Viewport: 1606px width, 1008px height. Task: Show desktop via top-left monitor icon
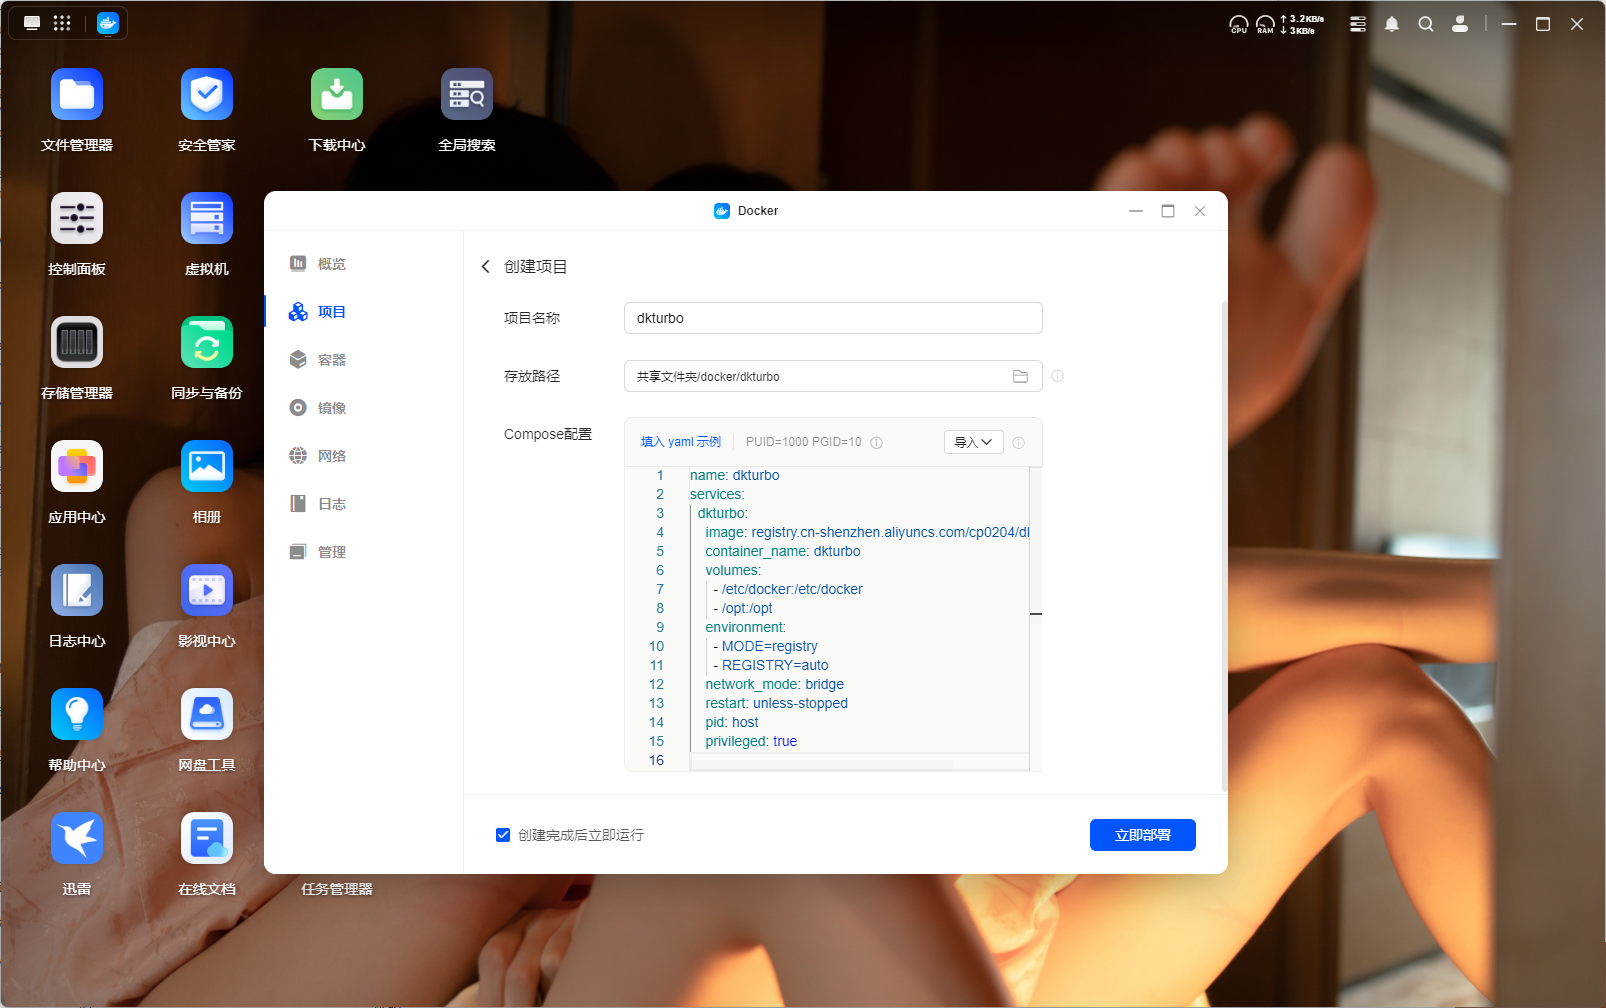point(32,23)
